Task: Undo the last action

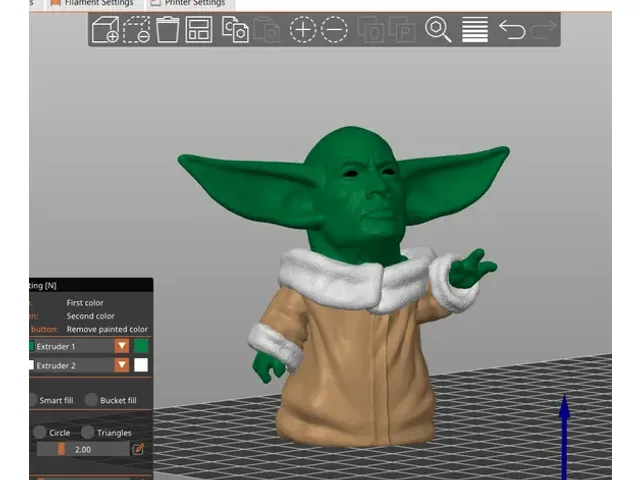Action: pos(512,29)
